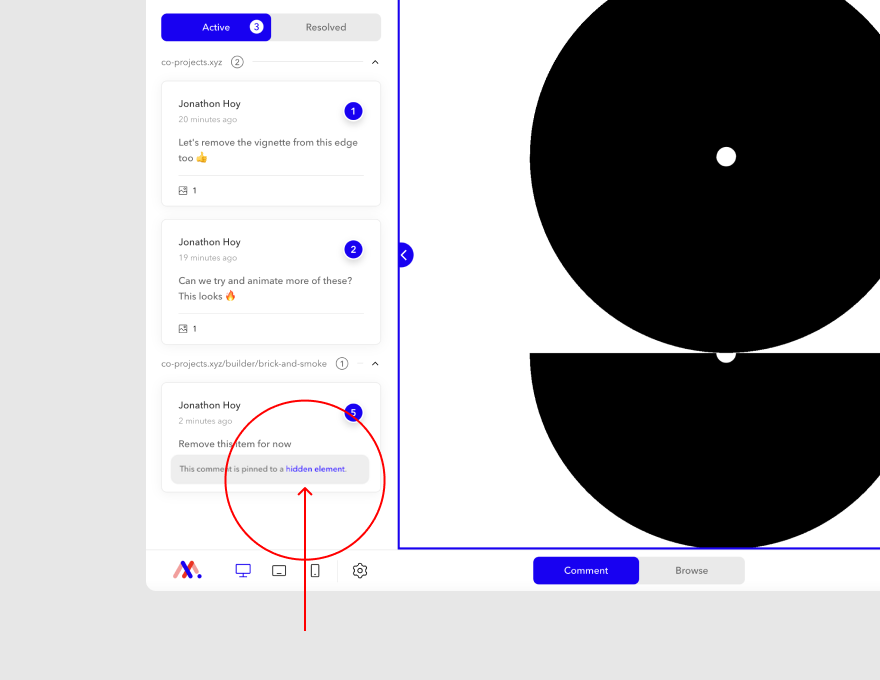Expand the co-projects.xyz counter badge

(x=237, y=61)
